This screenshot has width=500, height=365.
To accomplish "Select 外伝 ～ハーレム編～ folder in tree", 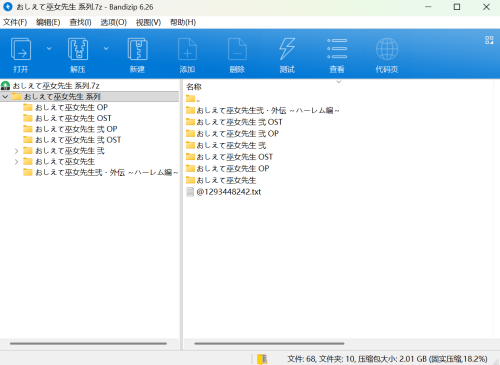I will [x=106, y=172].
